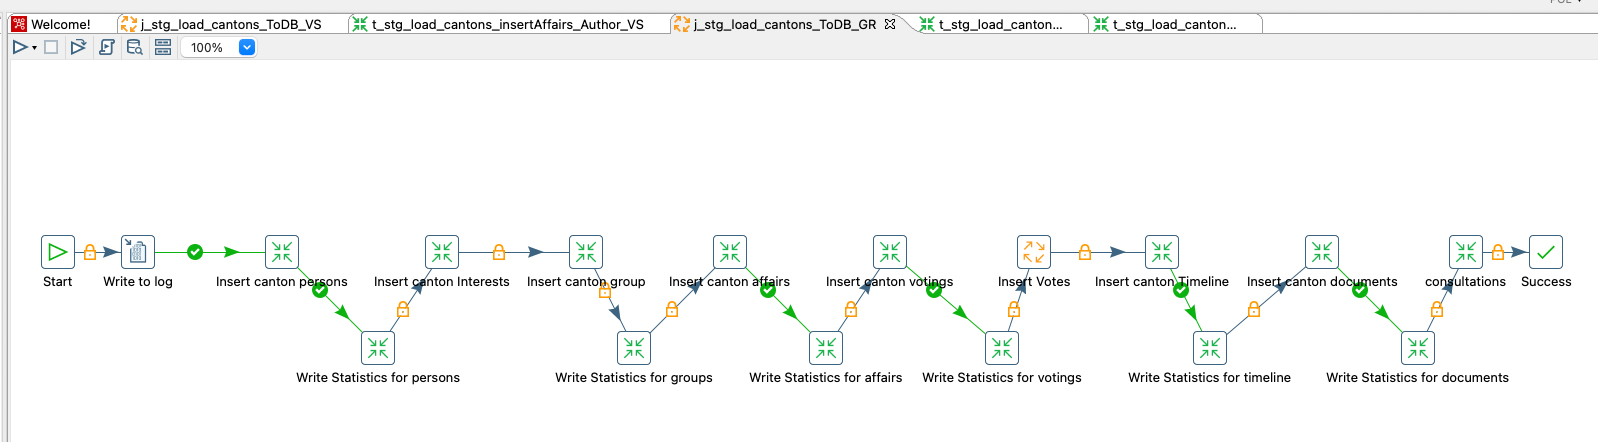The width and height of the screenshot is (1598, 442).
Task: Click the scroll-shaped SQL toolbar icon
Action: [x=107, y=47]
